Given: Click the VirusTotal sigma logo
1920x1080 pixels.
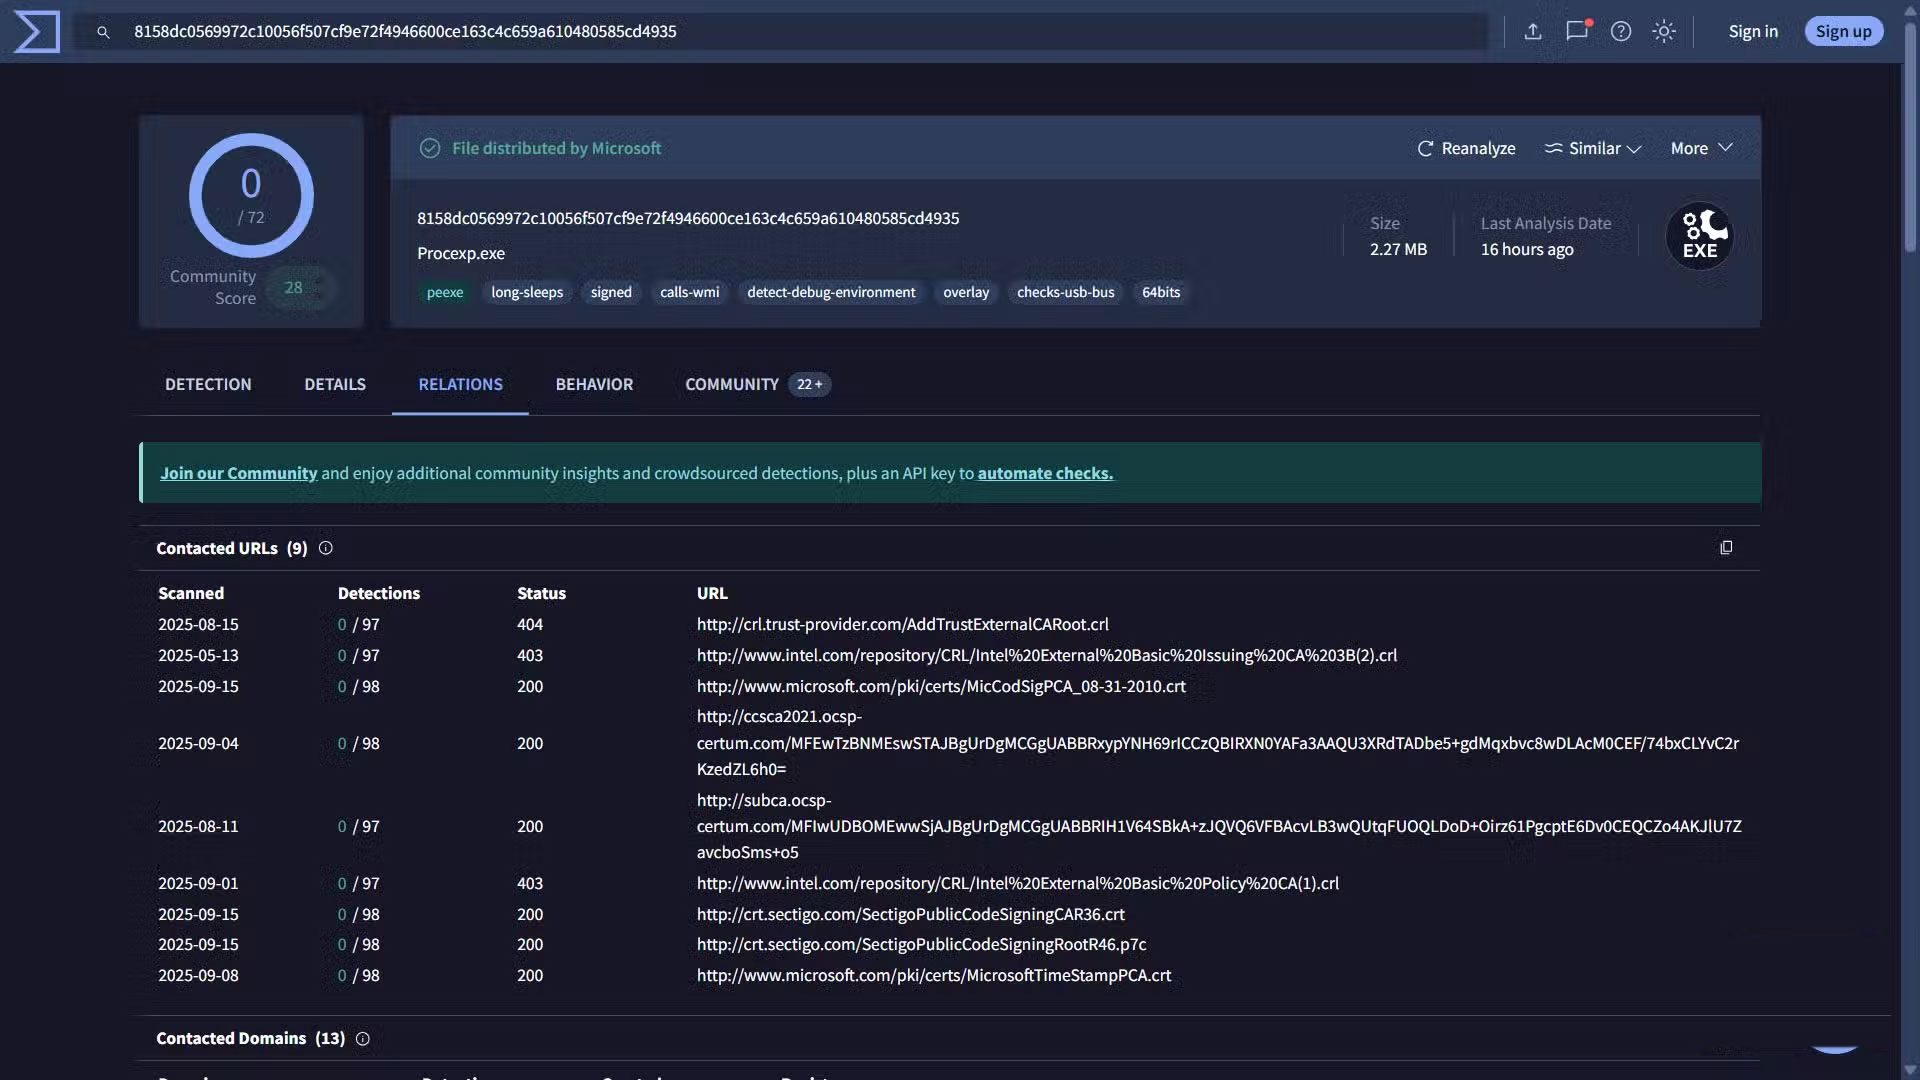Looking at the screenshot, I should (x=37, y=32).
